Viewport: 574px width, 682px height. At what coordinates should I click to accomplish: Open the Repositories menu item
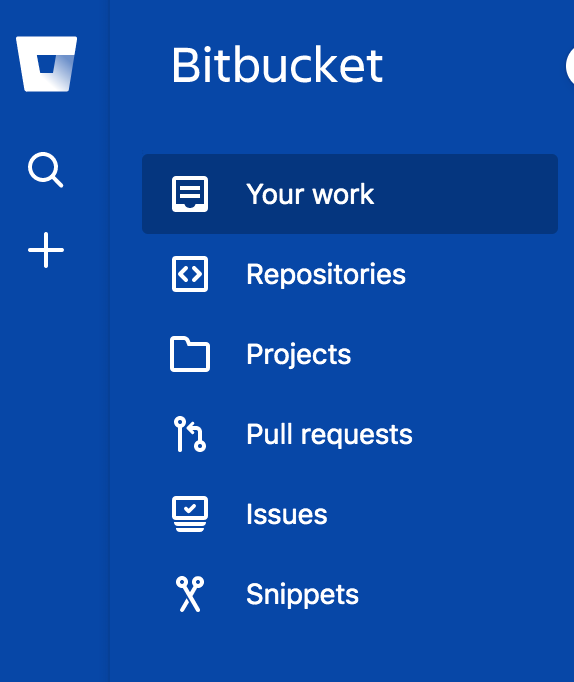[x=350, y=274]
